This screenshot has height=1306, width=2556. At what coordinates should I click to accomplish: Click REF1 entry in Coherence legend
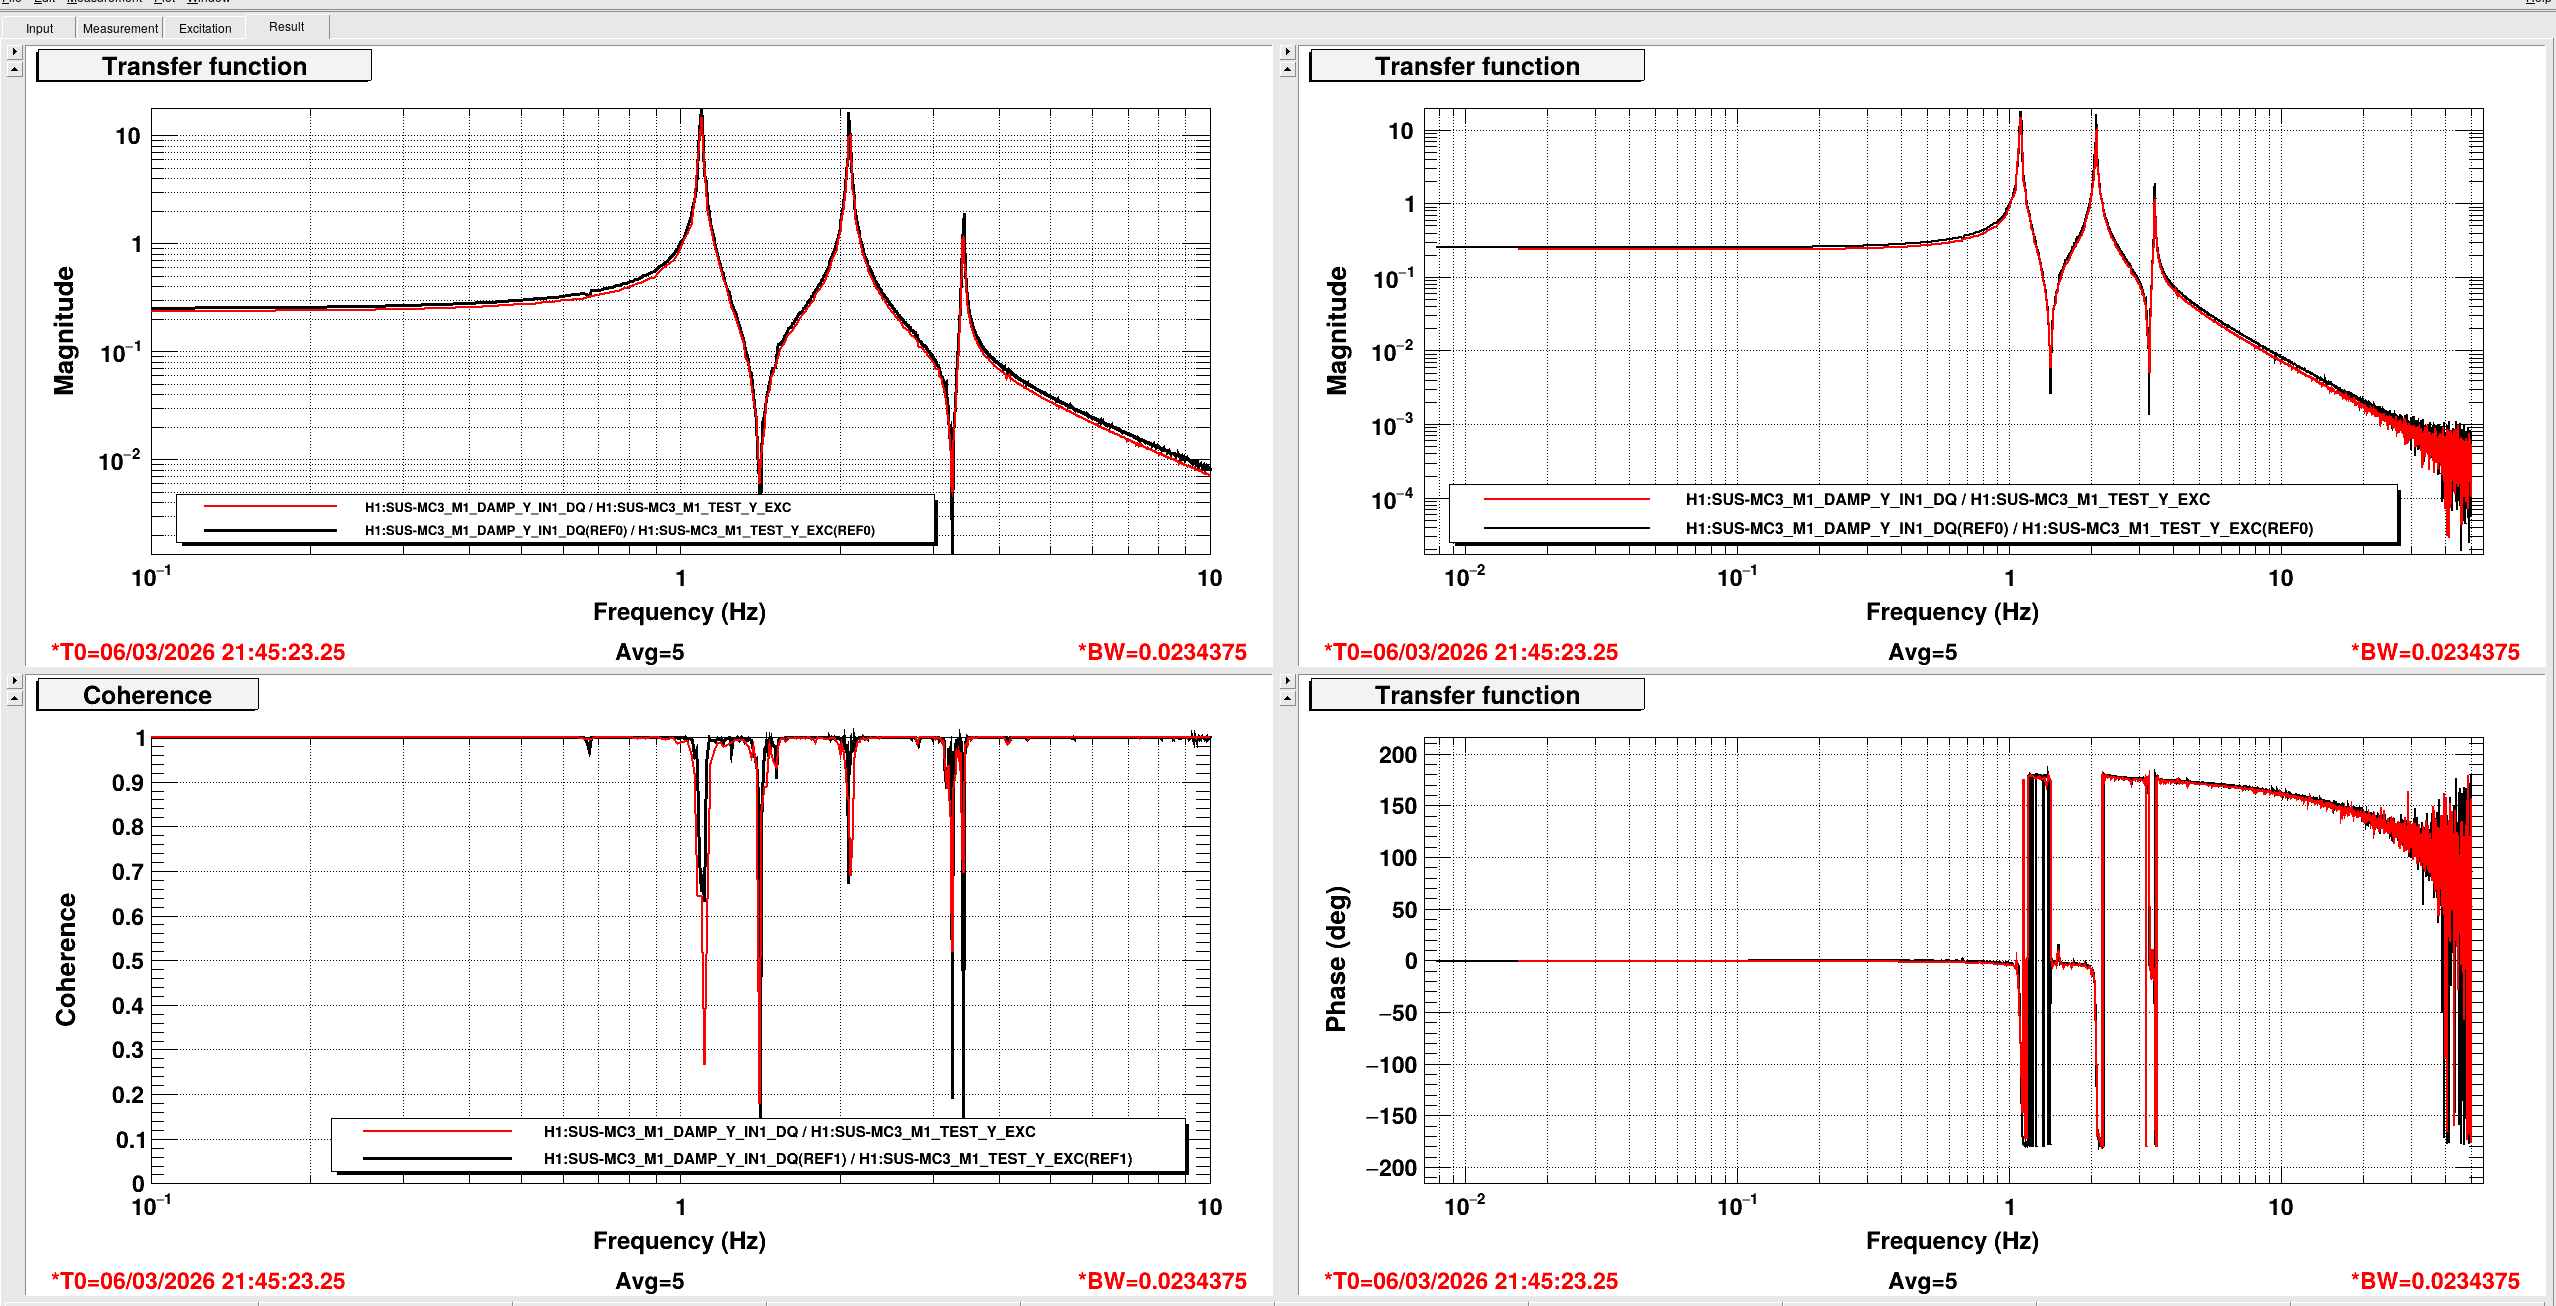tap(837, 1158)
